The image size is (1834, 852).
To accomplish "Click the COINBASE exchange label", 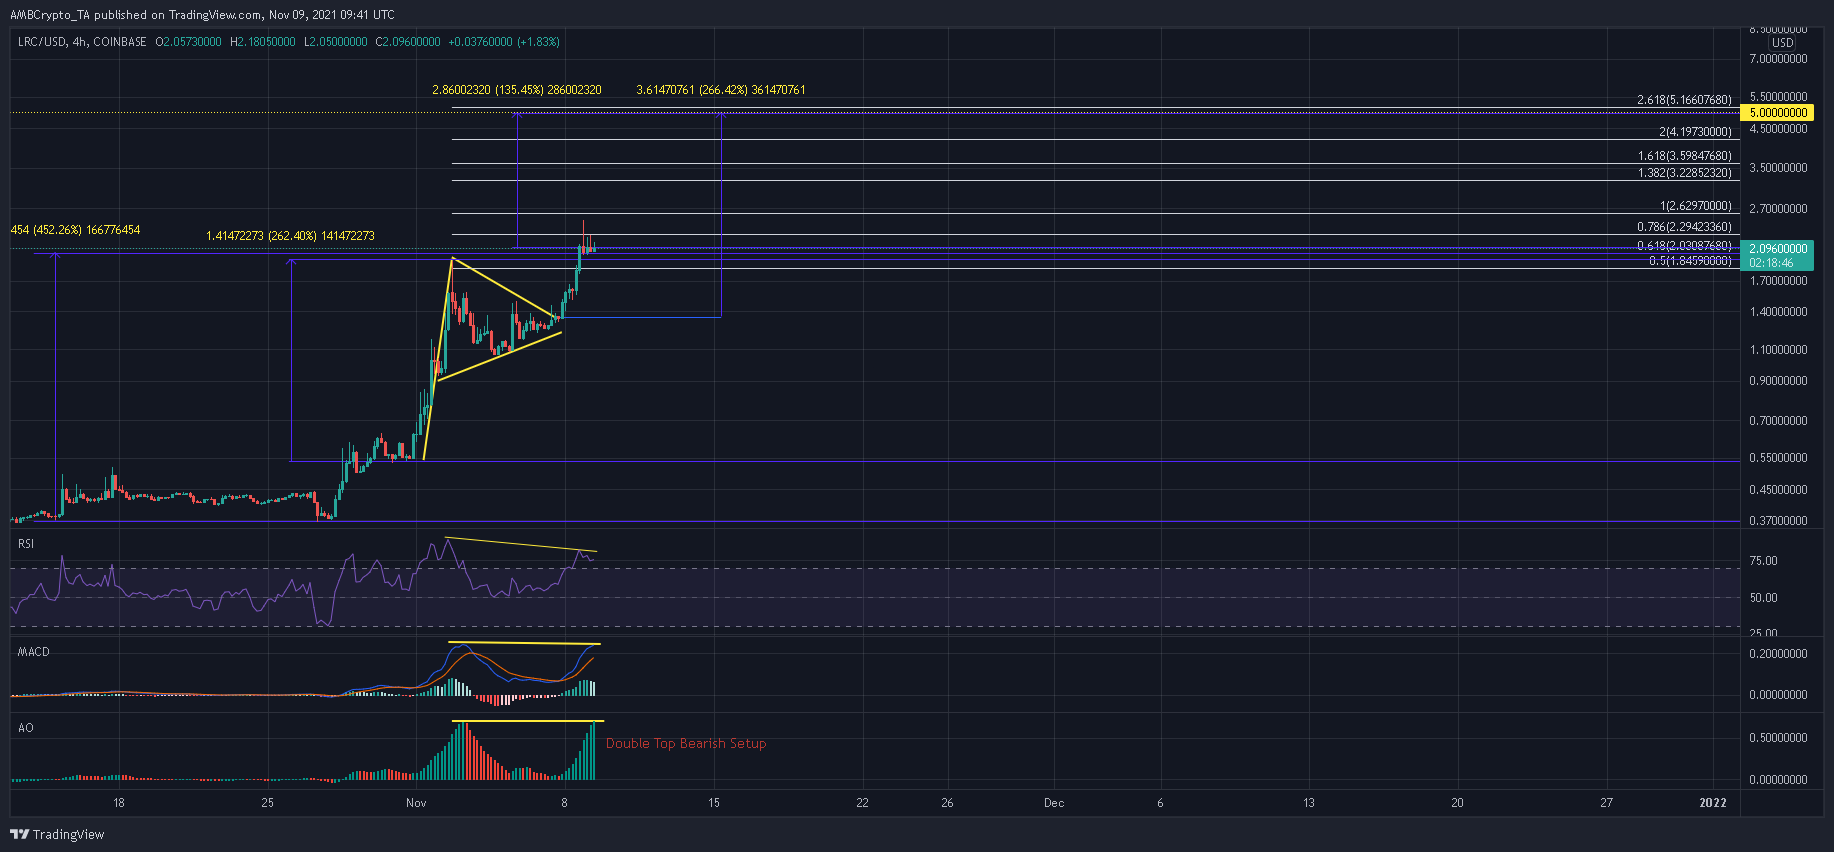I will click(x=120, y=42).
